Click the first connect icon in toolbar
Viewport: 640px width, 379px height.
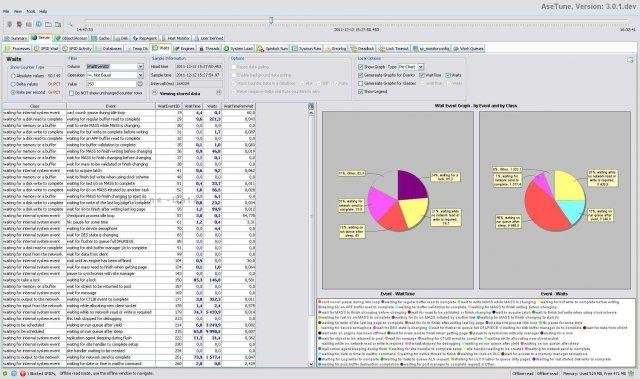click(10, 24)
